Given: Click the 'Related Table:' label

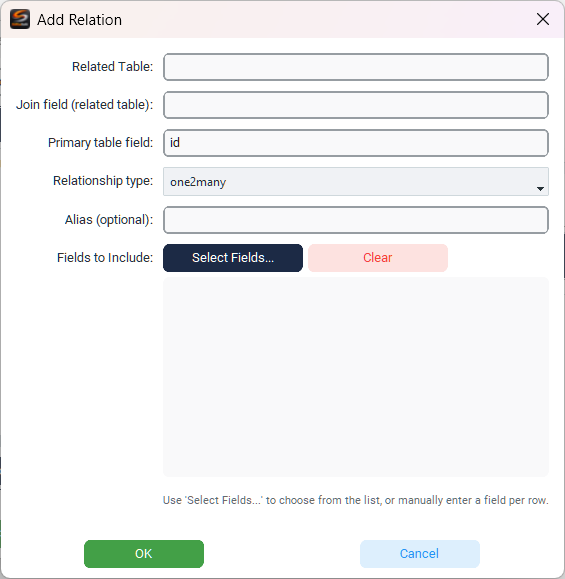Looking at the screenshot, I should pos(112,67).
